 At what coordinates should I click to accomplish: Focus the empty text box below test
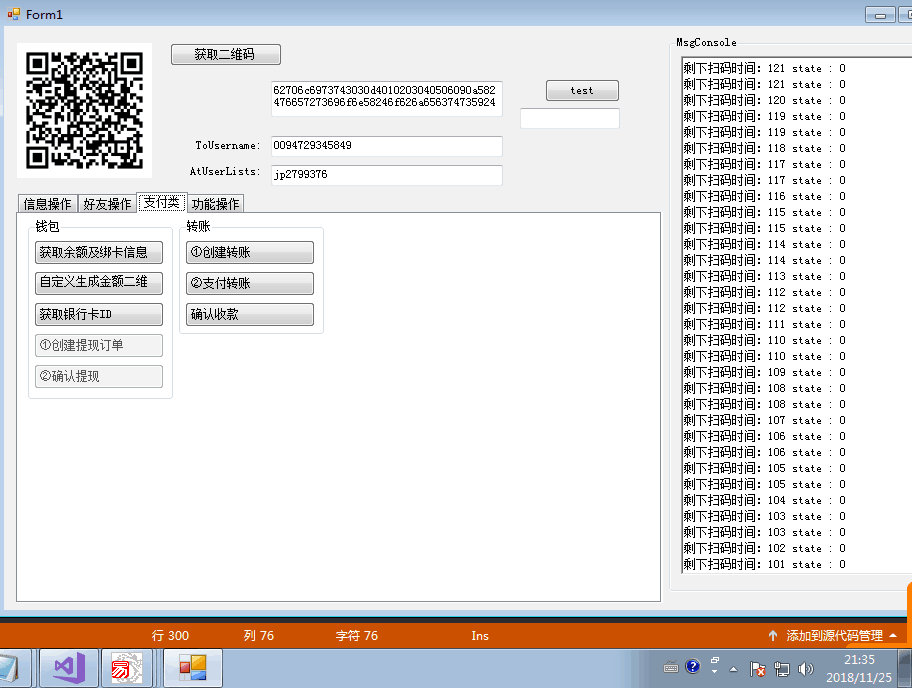click(x=569, y=118)
